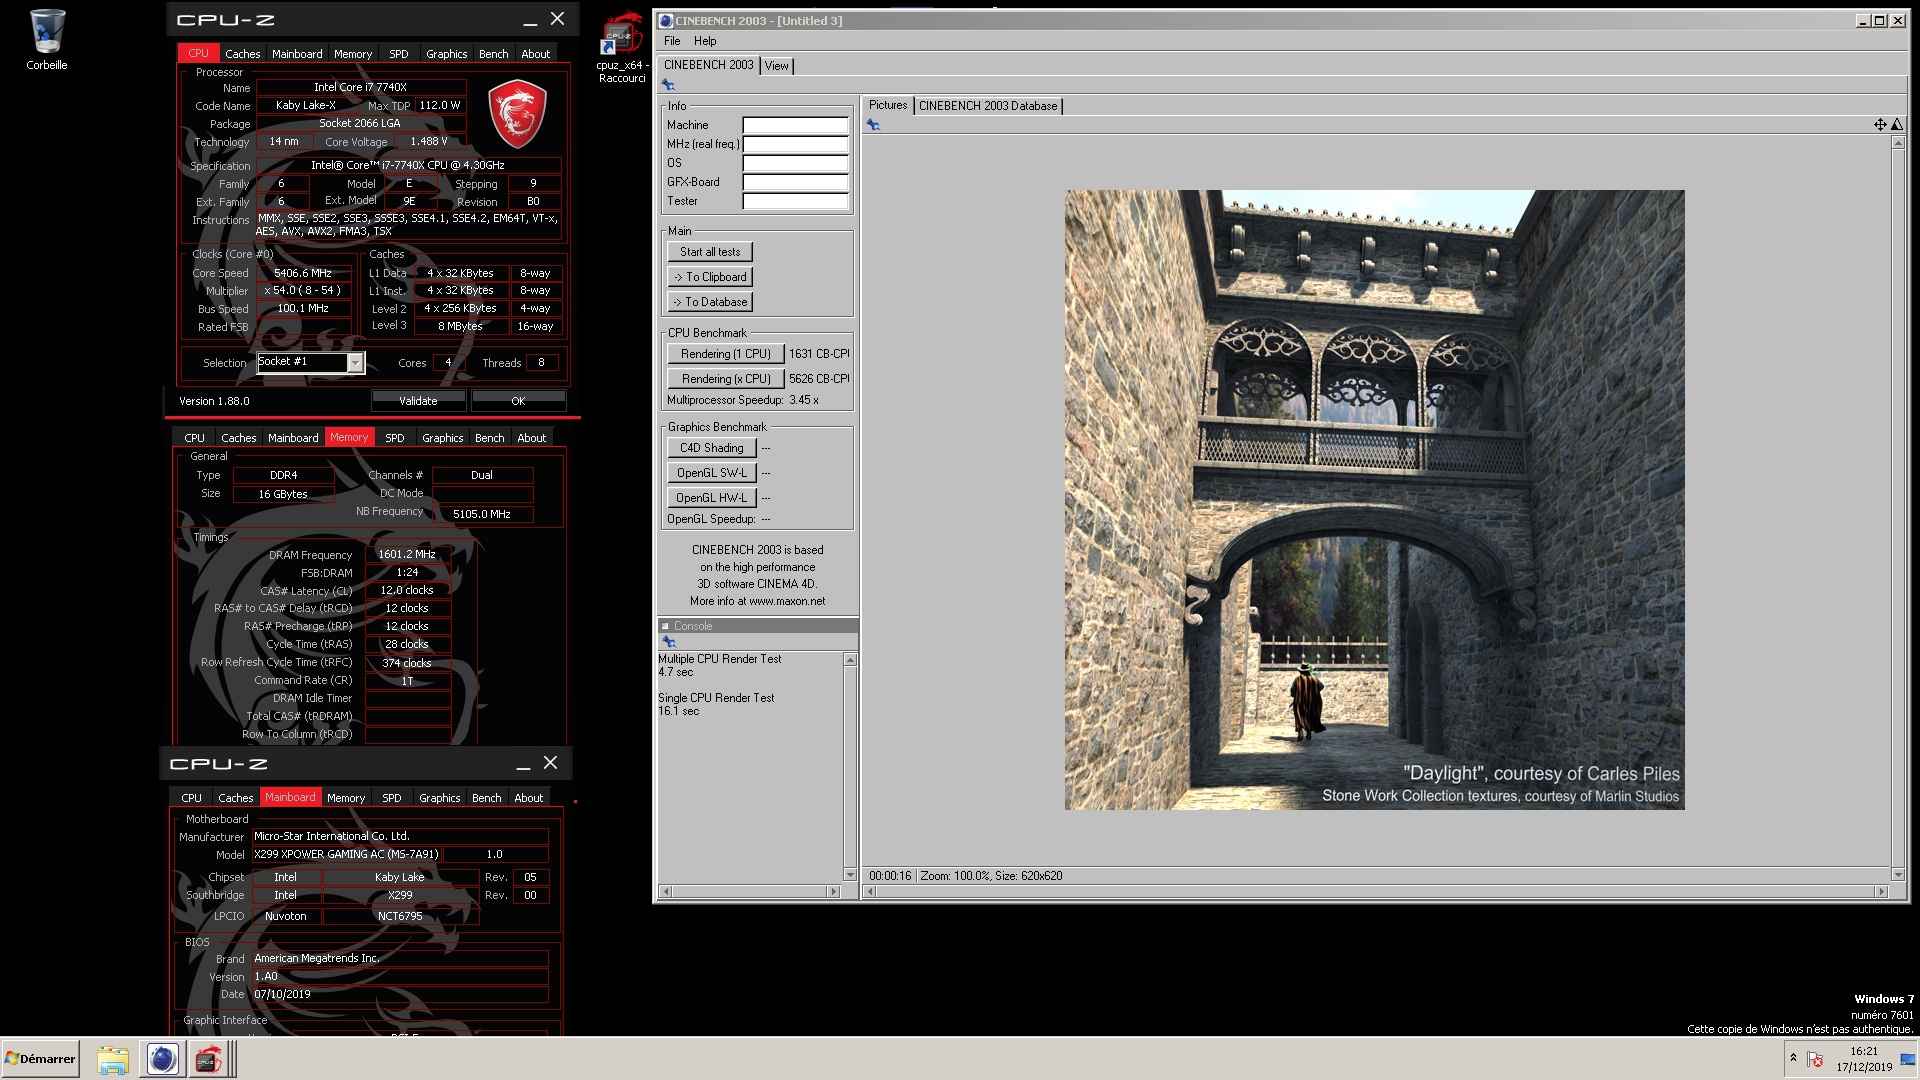
Task: Open the Caches tab in top CPU-Z window
Action: click(242, 54)
